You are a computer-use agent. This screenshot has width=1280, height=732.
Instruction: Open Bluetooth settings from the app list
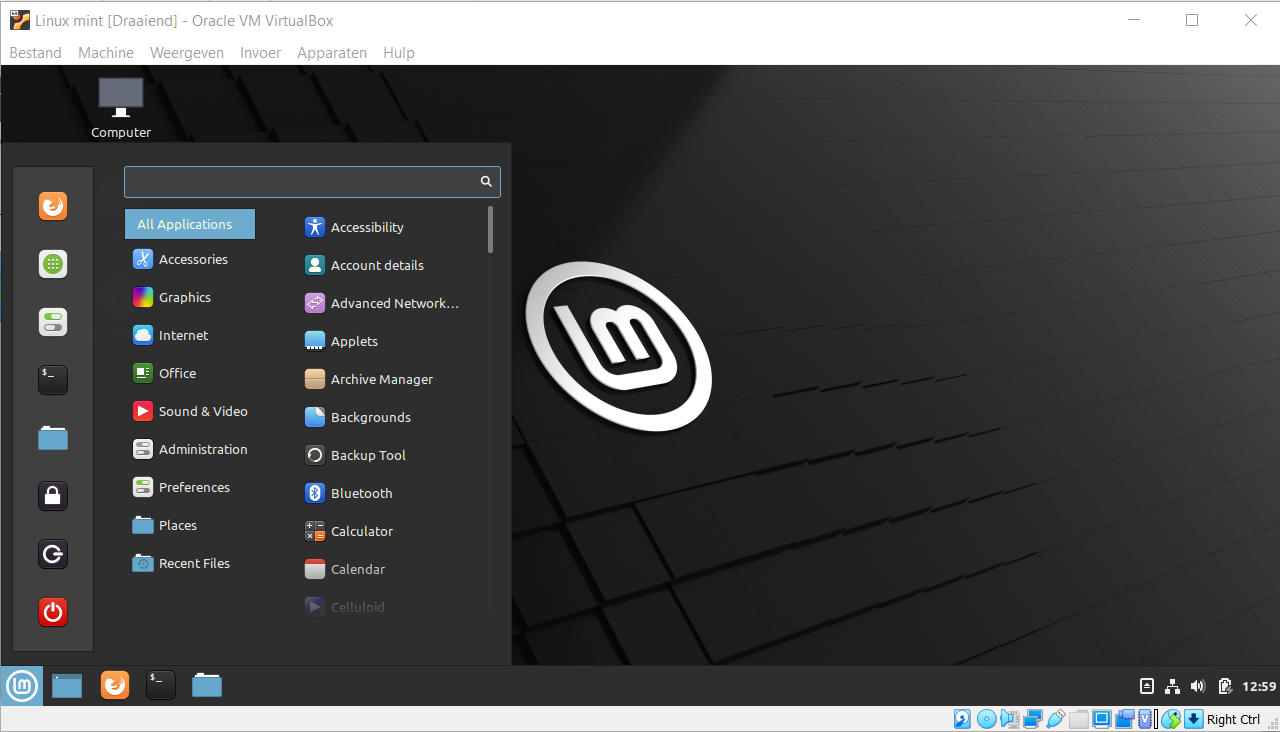coord(359,493)
